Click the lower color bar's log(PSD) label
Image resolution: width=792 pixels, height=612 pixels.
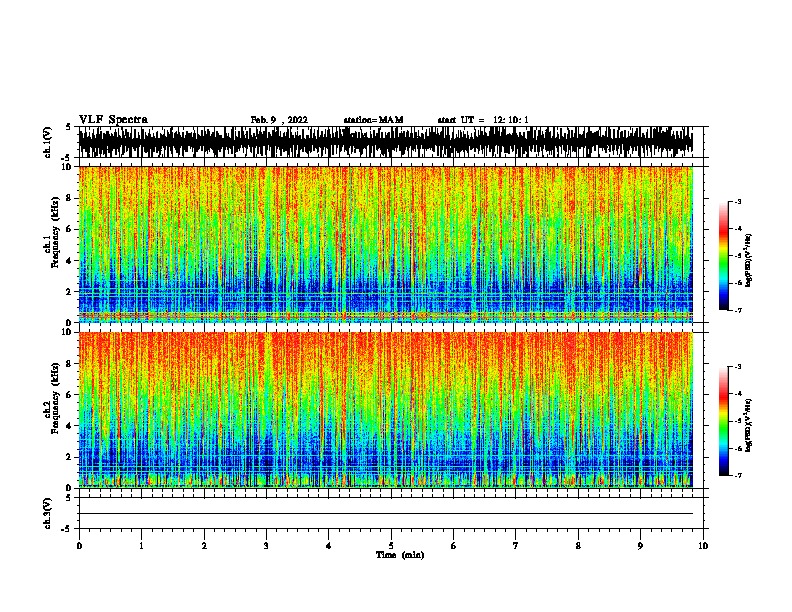tap(748, 425)
